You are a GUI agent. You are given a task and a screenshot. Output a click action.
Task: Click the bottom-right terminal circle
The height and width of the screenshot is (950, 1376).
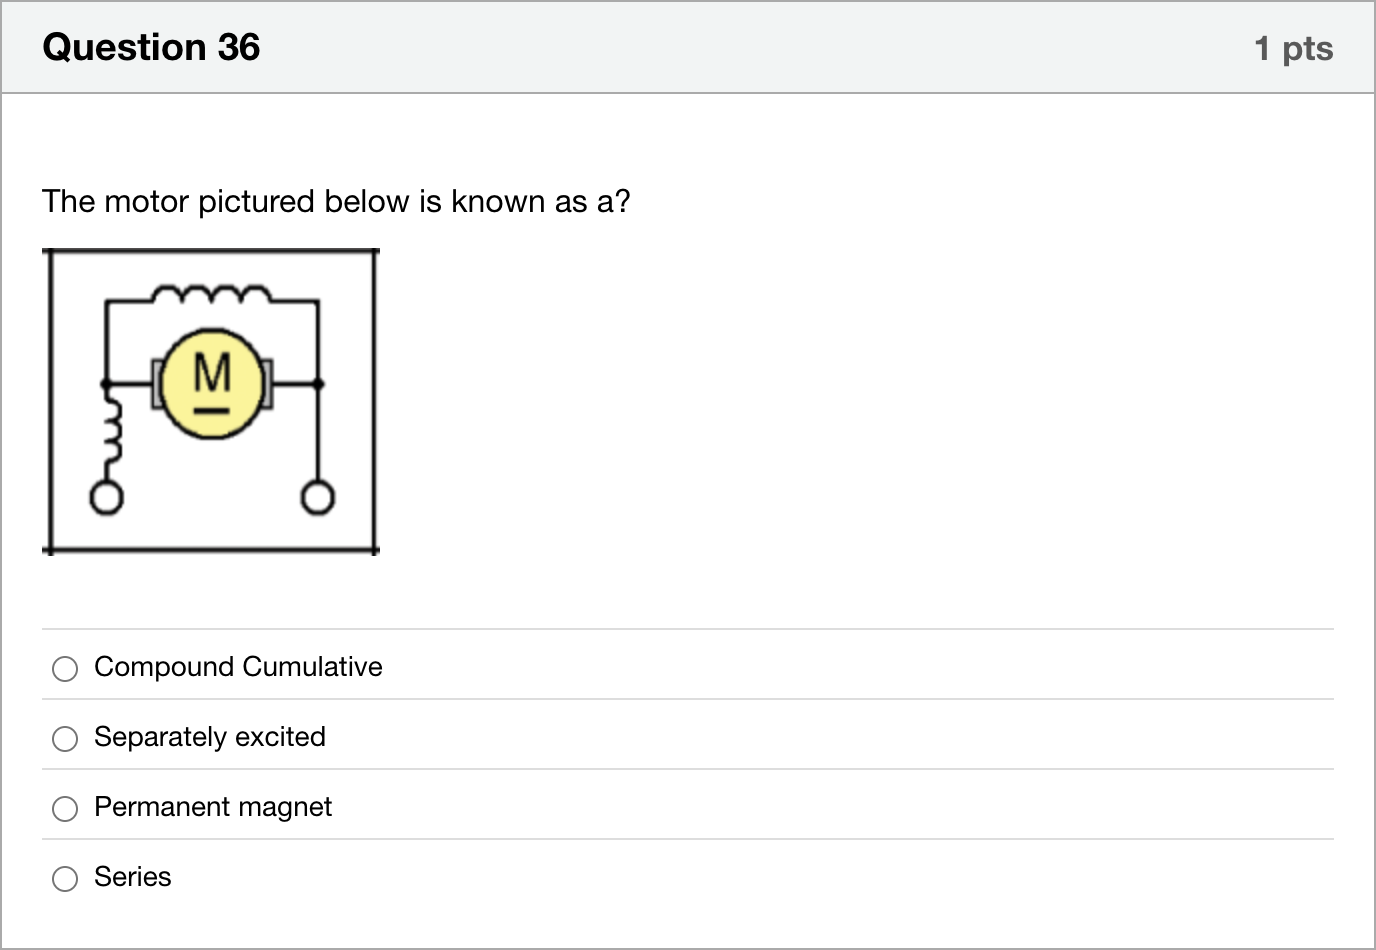(x=318, y=497)
